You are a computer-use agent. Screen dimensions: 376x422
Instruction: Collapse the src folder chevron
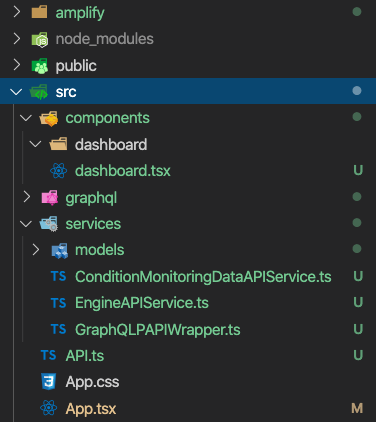[x=16, y=92]
